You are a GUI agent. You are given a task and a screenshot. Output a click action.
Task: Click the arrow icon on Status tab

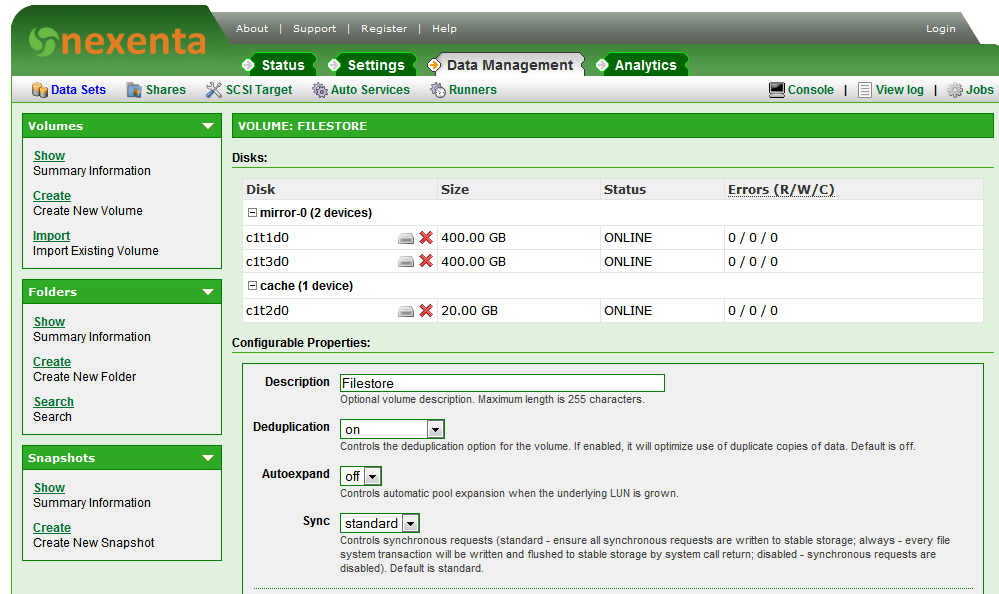[248, 65]
